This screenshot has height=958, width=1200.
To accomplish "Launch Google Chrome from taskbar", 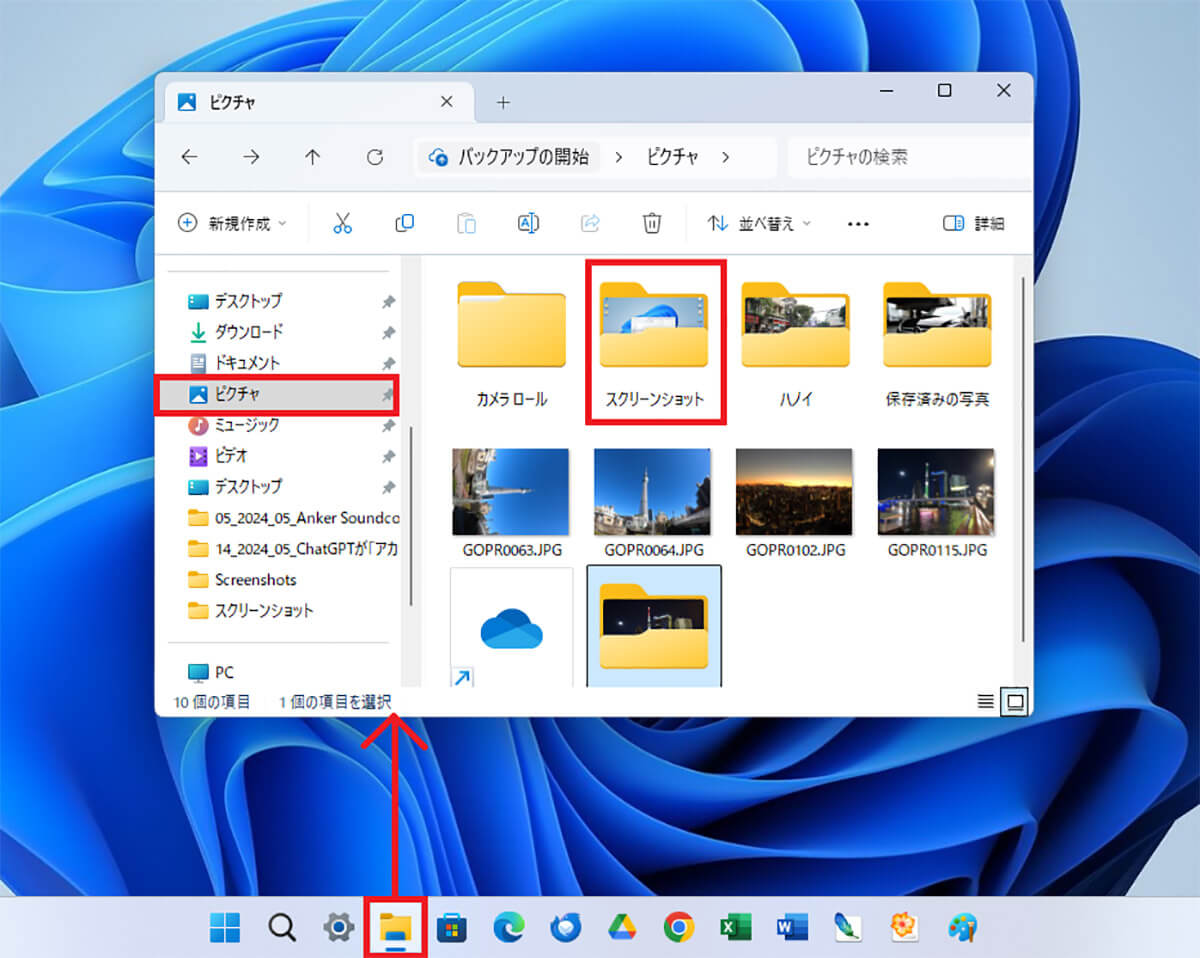I will coord(679,928).
